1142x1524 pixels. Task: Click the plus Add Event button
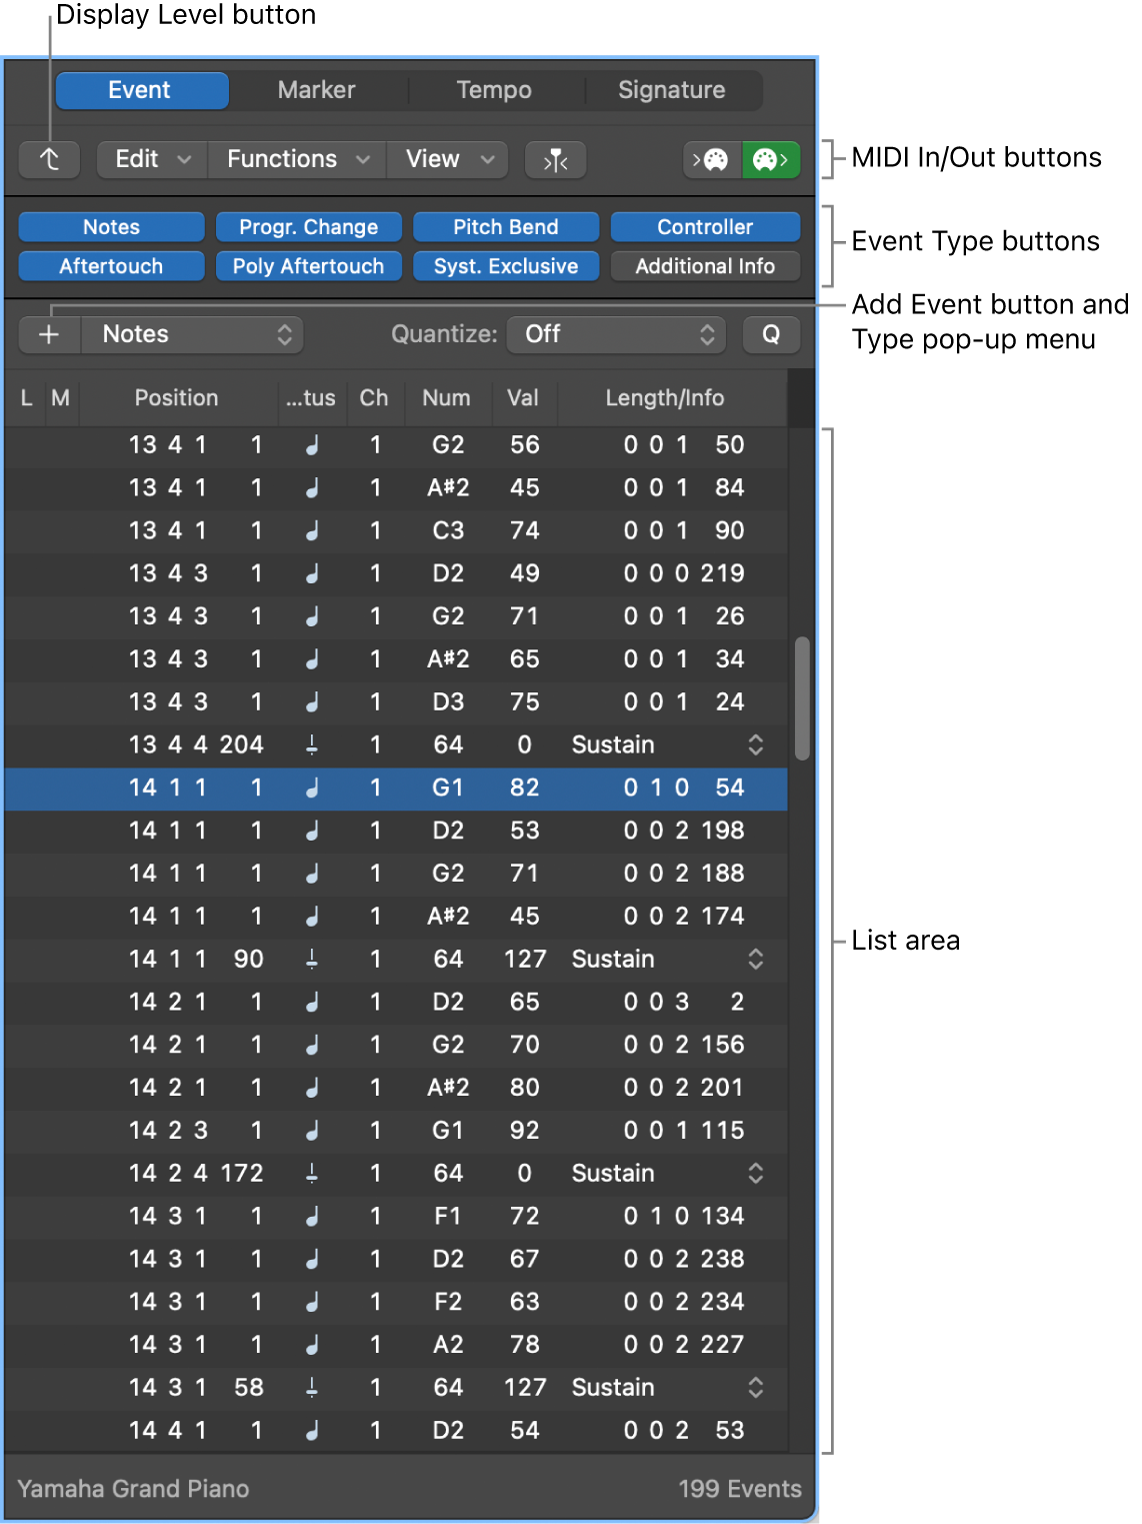click(x=49, y=335)
